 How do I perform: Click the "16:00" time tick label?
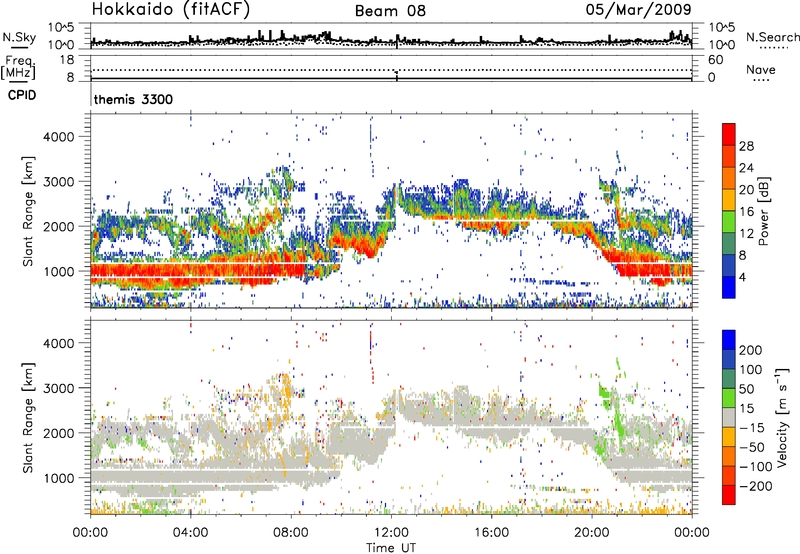tap(491, 532)
